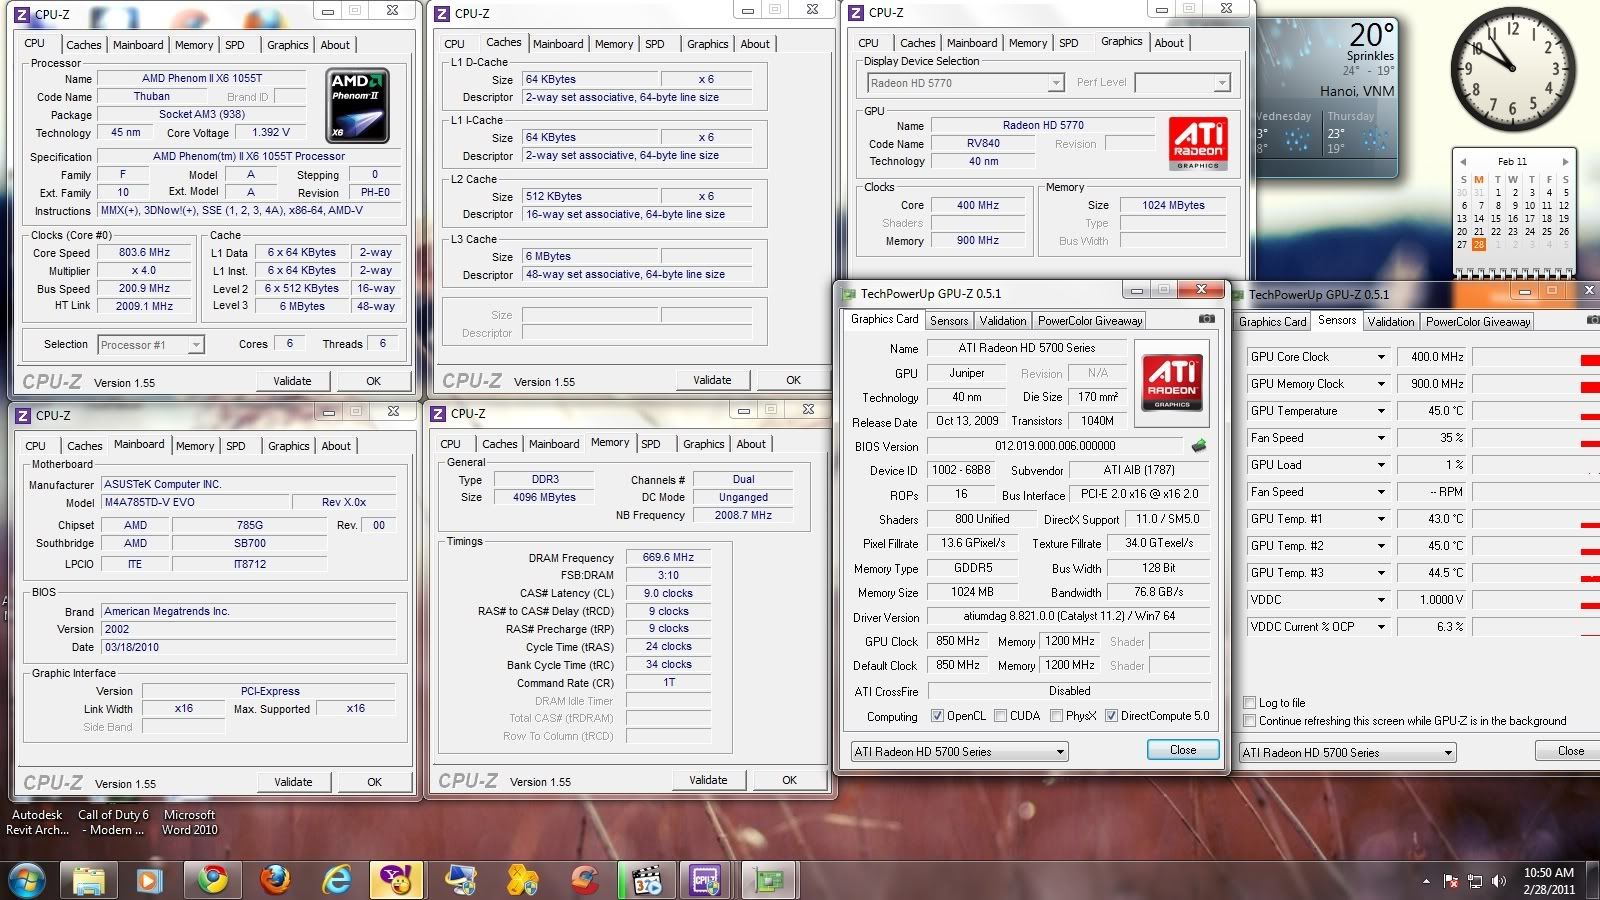
Task: Click the Hanoi weather gadget
Action: 1327,96
